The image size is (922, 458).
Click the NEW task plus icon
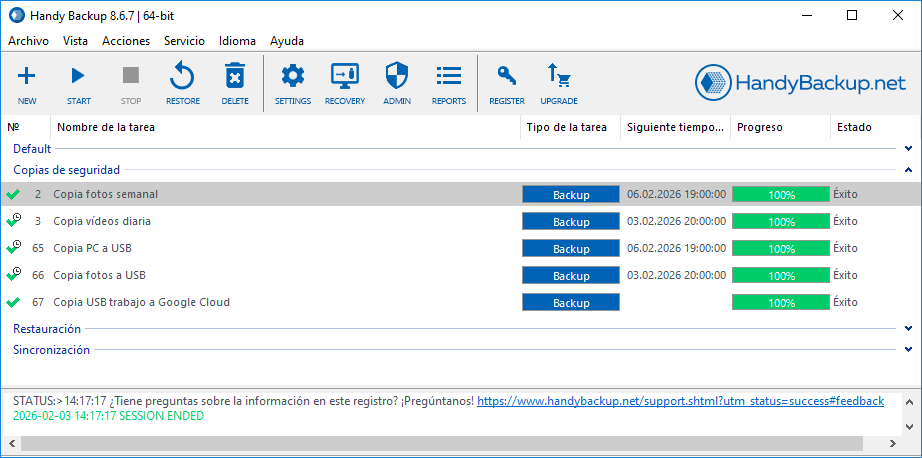tap(27, 77)
